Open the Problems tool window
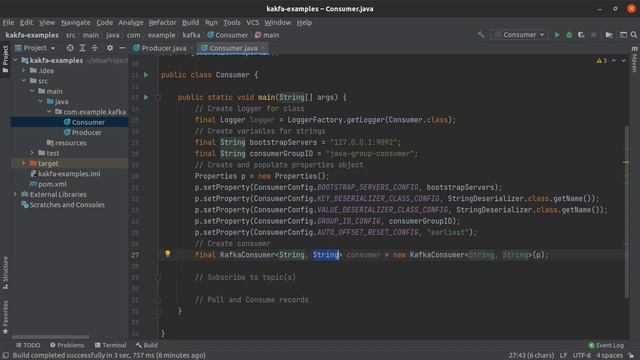Viewport: 640px width, 360px height. coord(67,345)
